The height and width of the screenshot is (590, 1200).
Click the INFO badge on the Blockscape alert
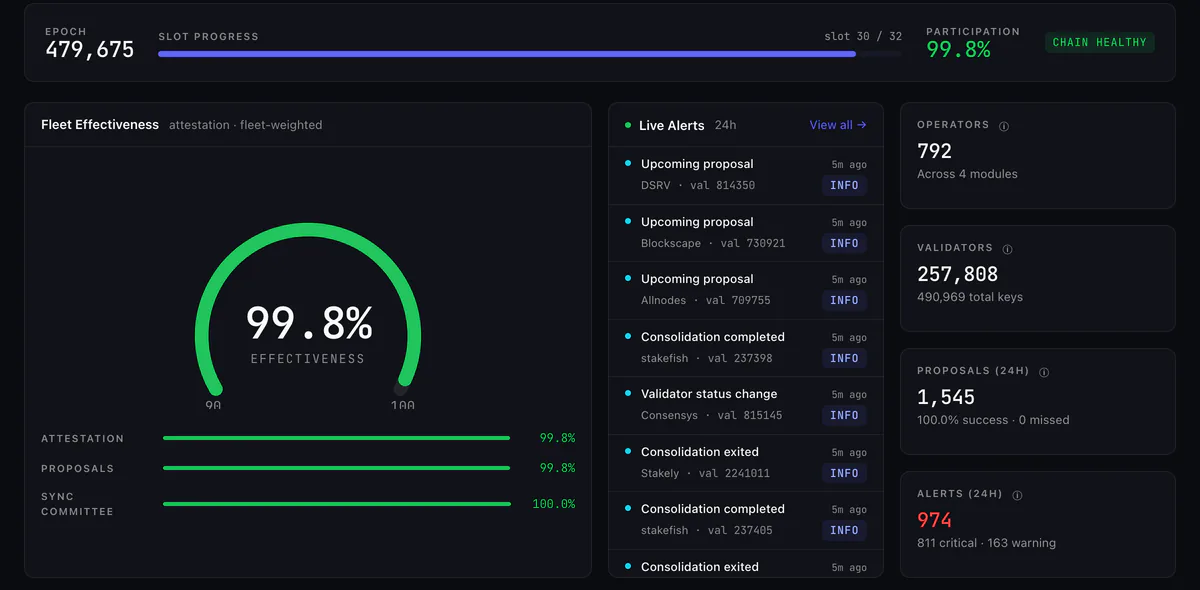click(x=844, y=243)
